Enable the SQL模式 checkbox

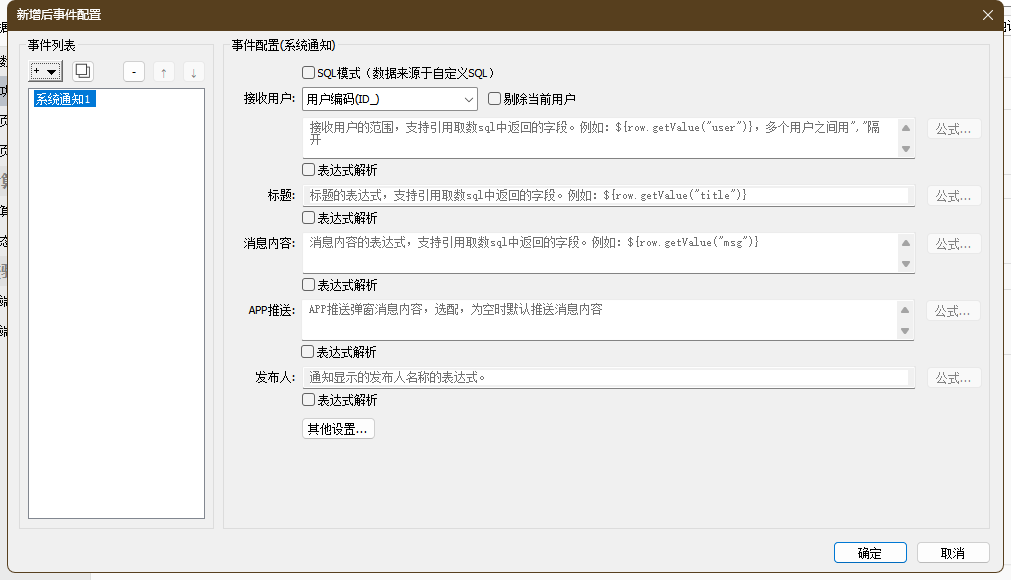(x=309, y=73)
